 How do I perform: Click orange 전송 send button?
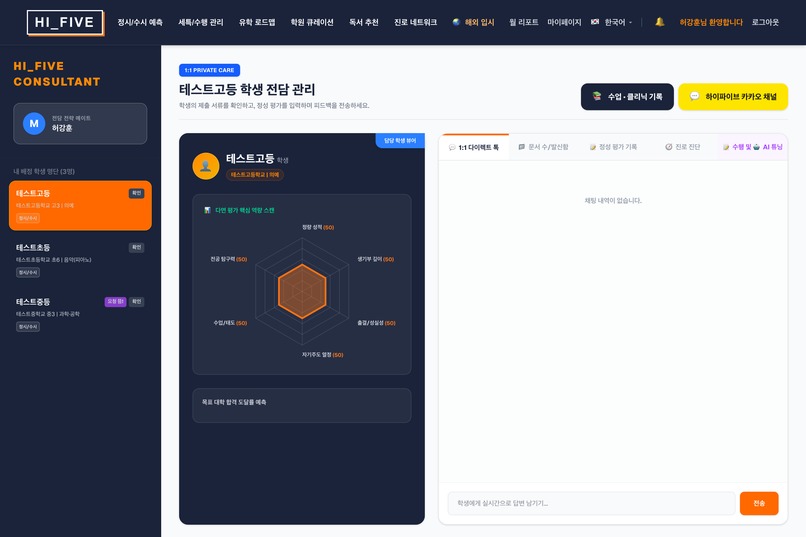tap(759, 503)
